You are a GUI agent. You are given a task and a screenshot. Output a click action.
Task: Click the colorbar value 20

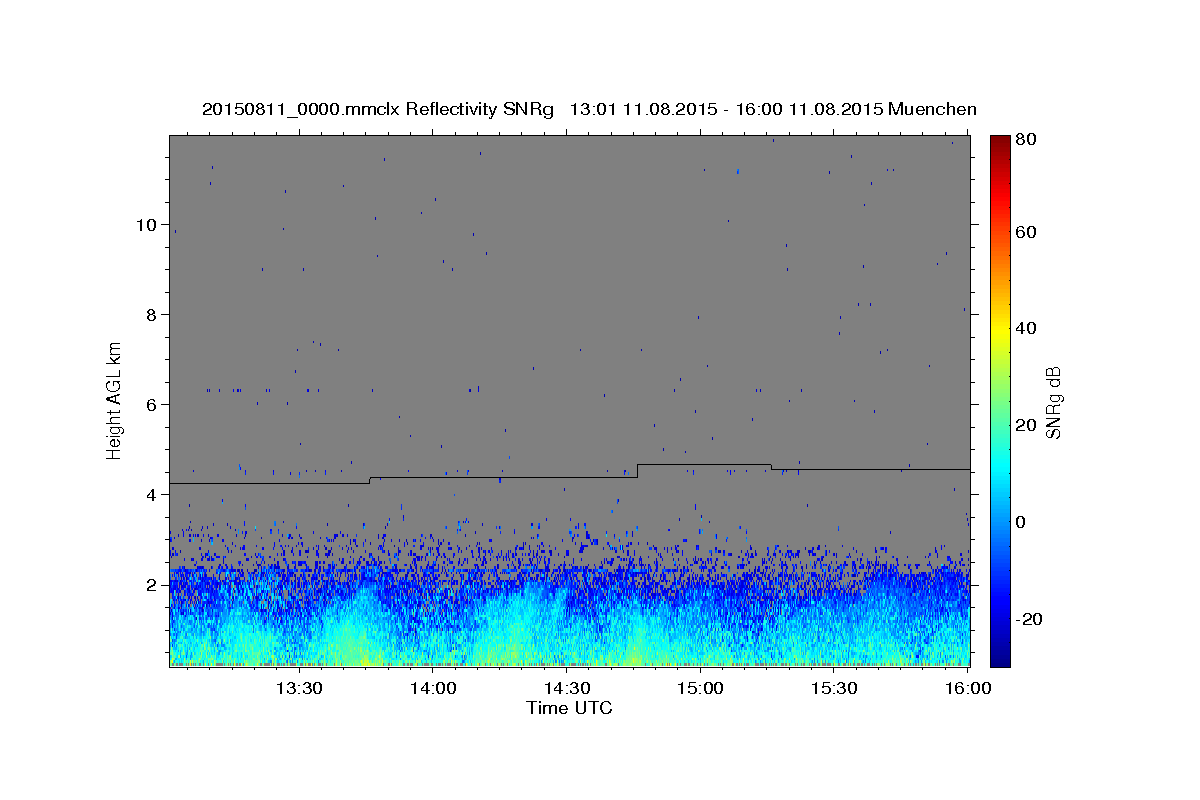click(x=1027, y=426)
